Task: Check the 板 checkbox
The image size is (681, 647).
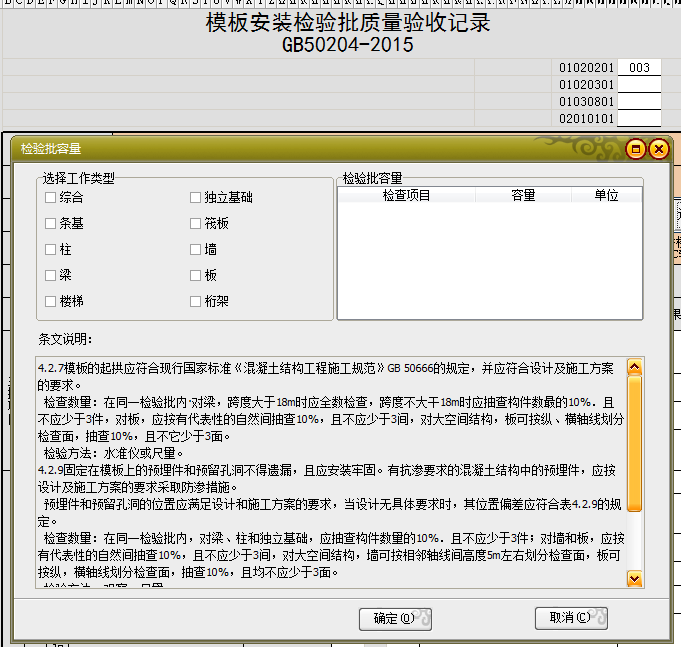Action: point(196,275)
